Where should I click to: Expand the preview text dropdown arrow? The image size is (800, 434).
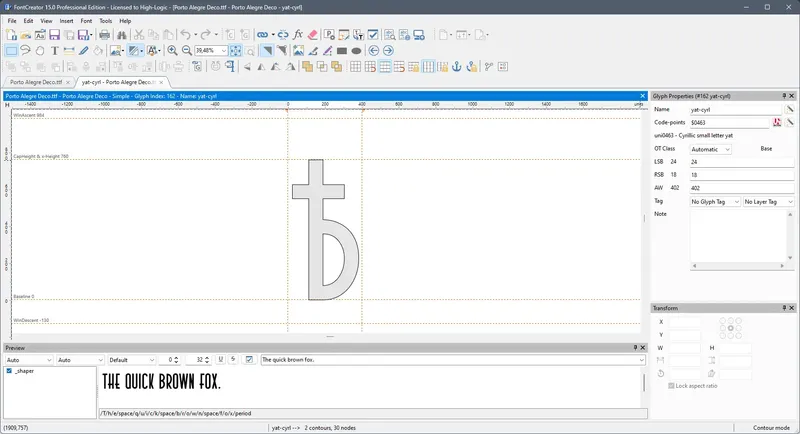tap(641, 360)
